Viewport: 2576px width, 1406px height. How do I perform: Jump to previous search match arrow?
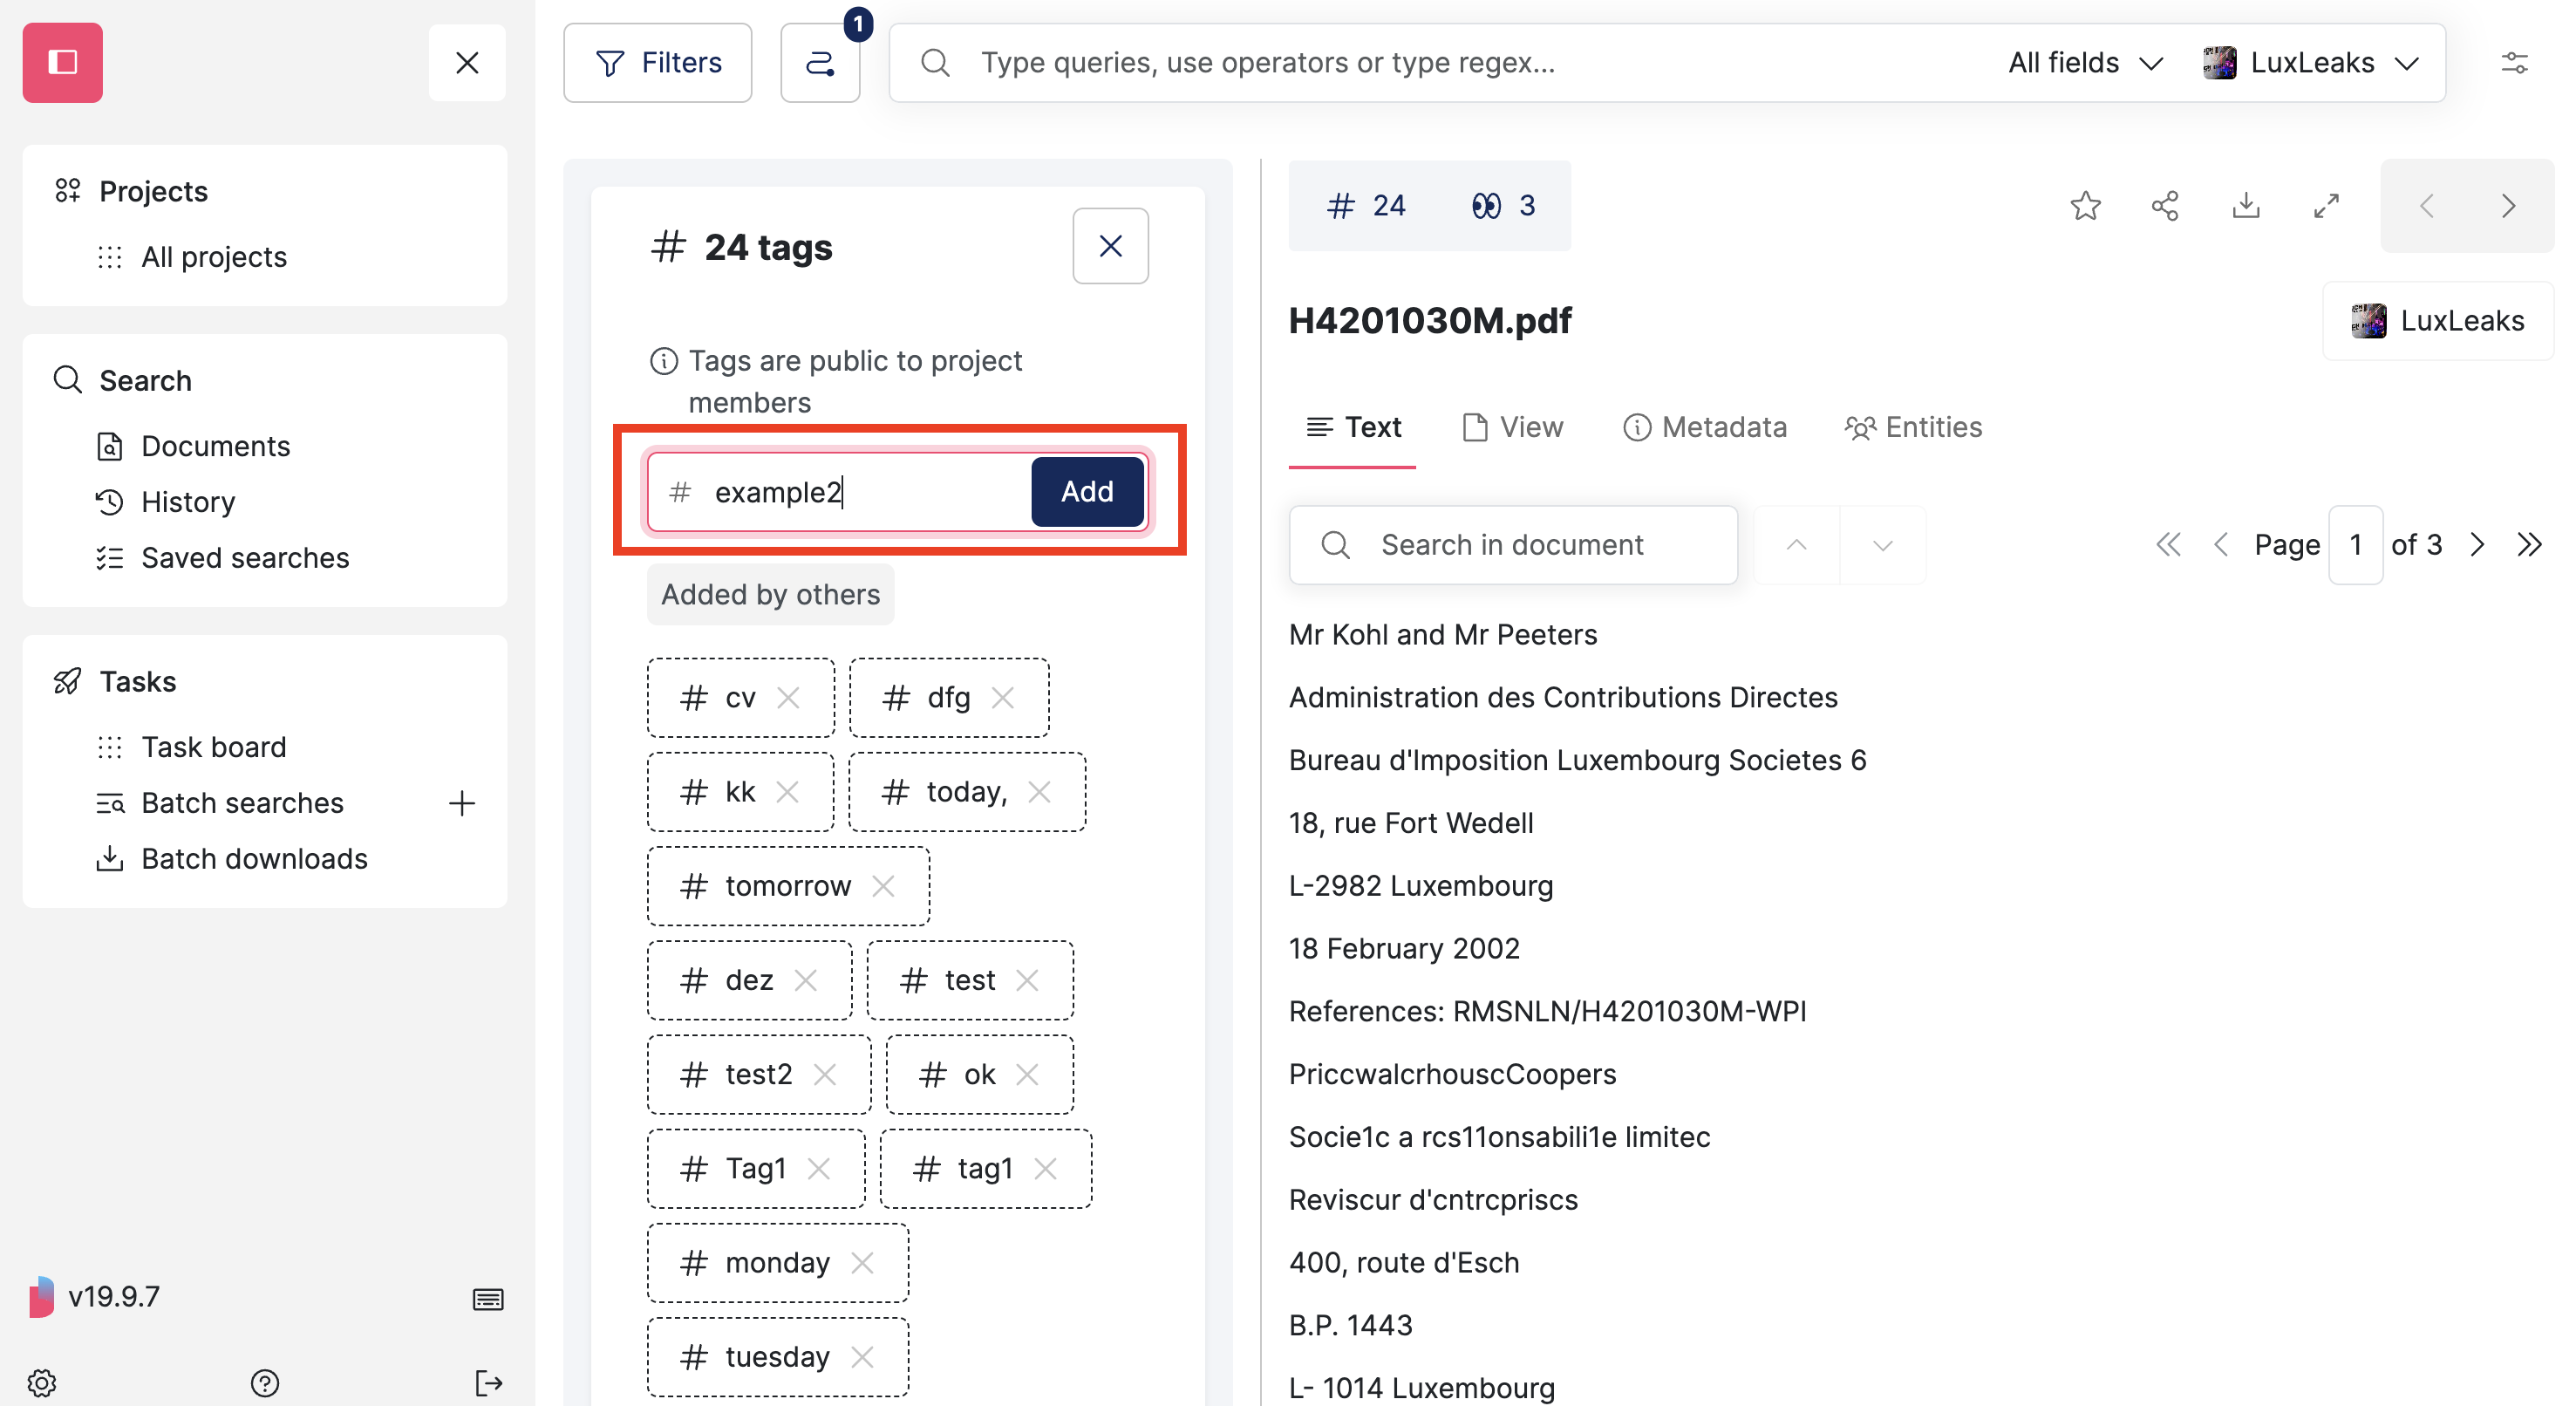(1796, 544)
